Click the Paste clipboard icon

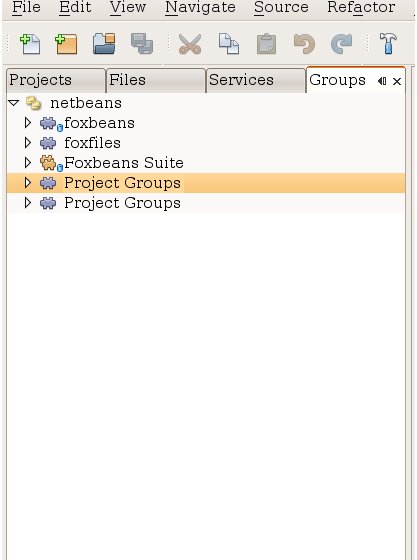coord(266,44)
